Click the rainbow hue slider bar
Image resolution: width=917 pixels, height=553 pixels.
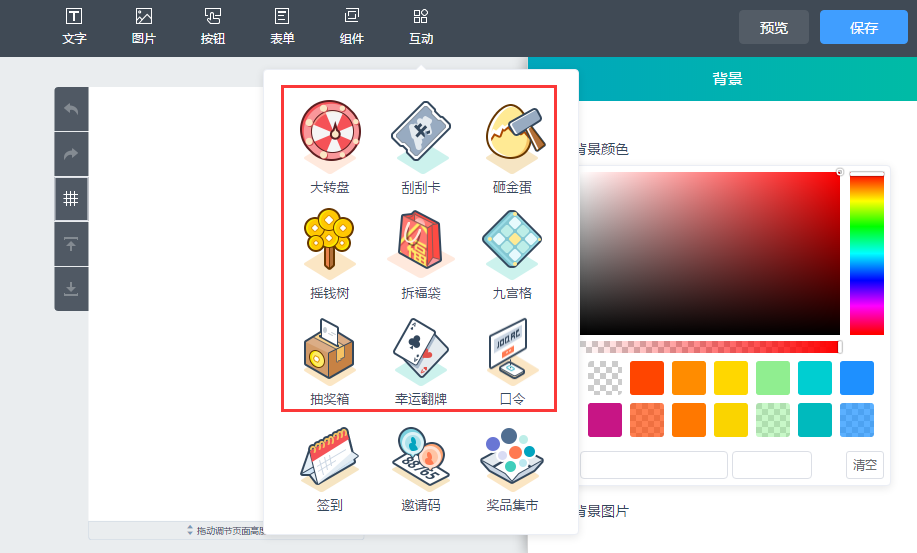866,255
